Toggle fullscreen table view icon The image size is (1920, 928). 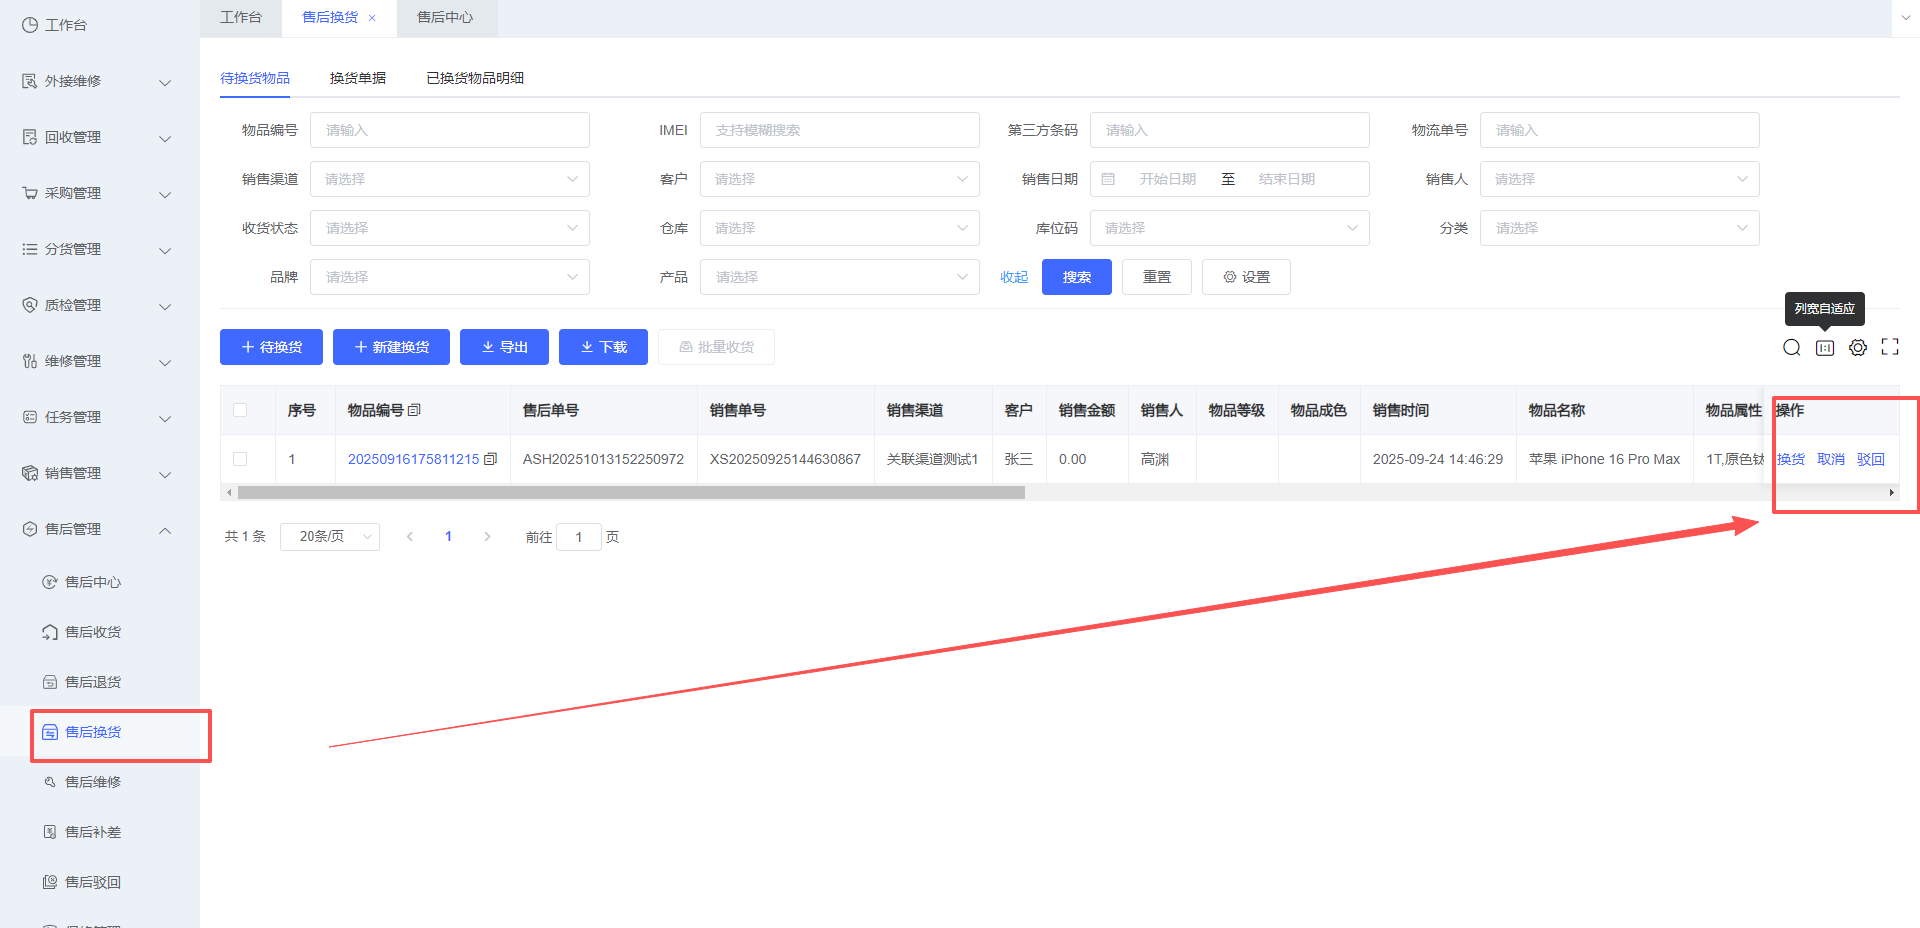tap(1890, 347)
